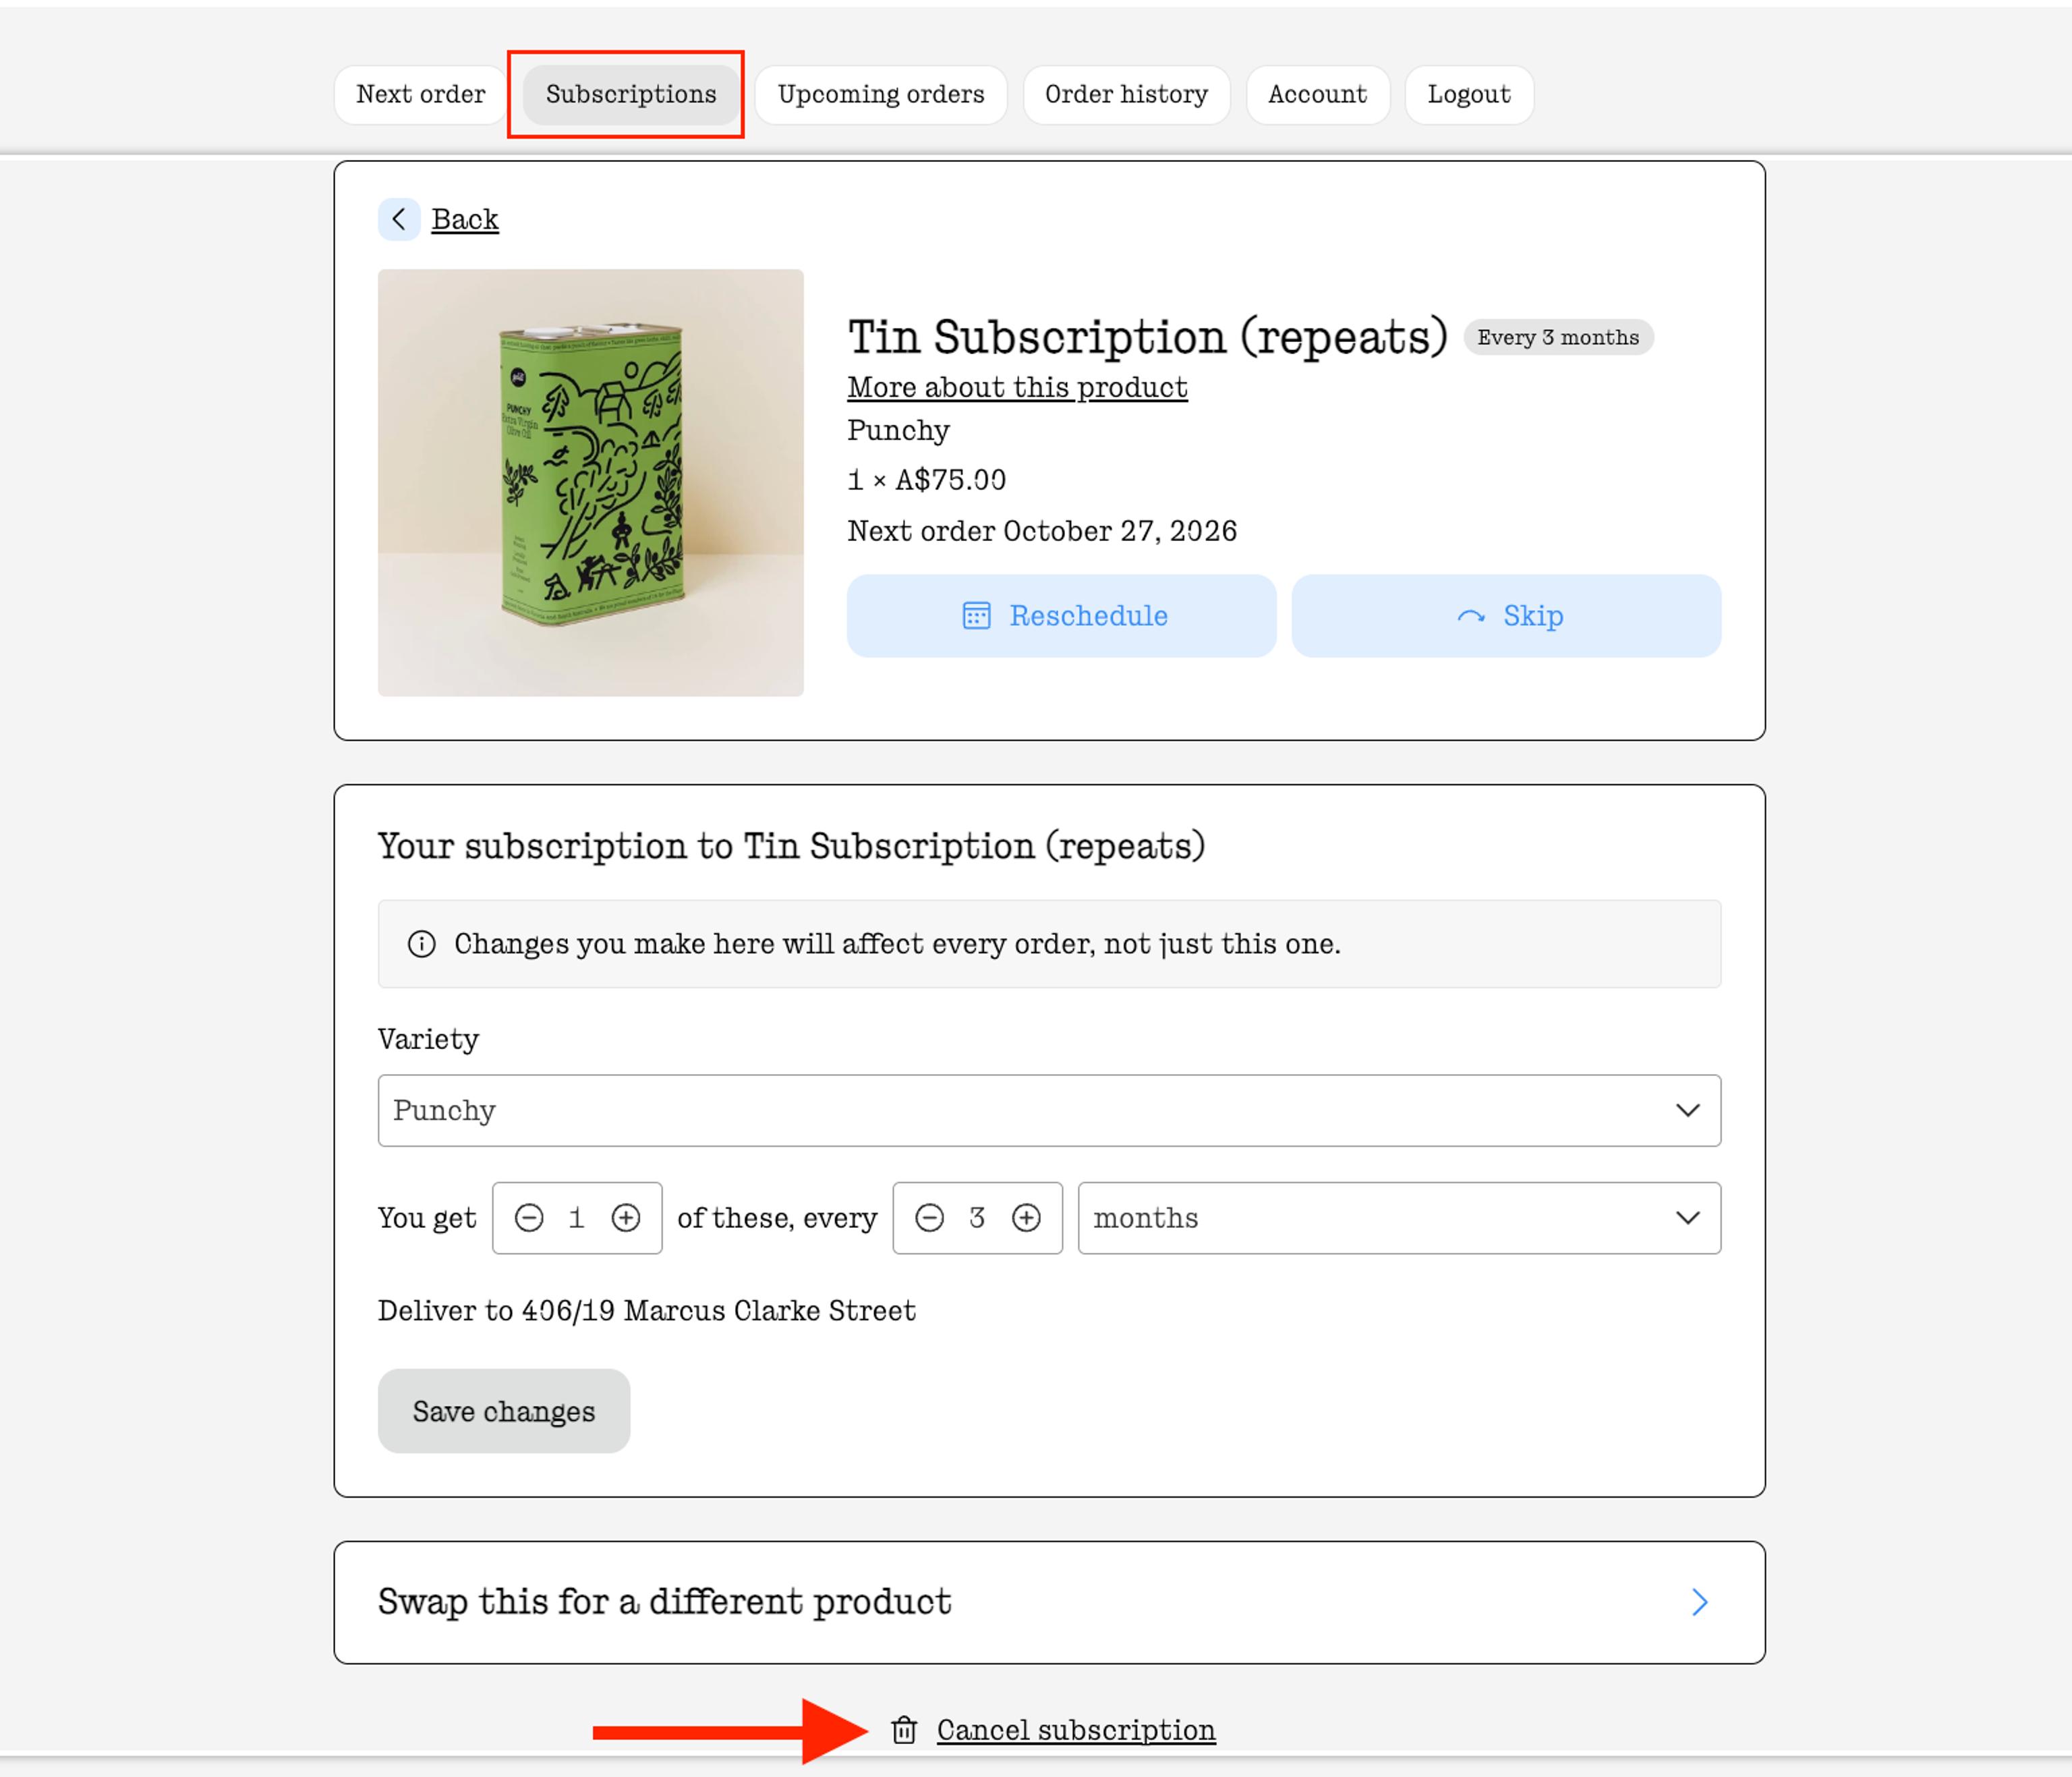Click the green olive oil tin image
Viewport: 2072px width, 1777px height.
click(x=591, y=483)
